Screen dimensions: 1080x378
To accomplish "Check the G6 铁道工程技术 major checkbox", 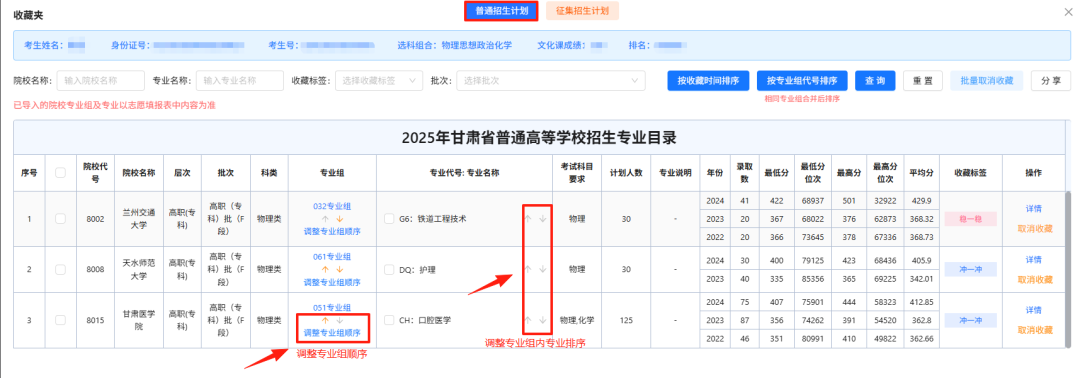I will pyautogui.click(x=389, y=218).
